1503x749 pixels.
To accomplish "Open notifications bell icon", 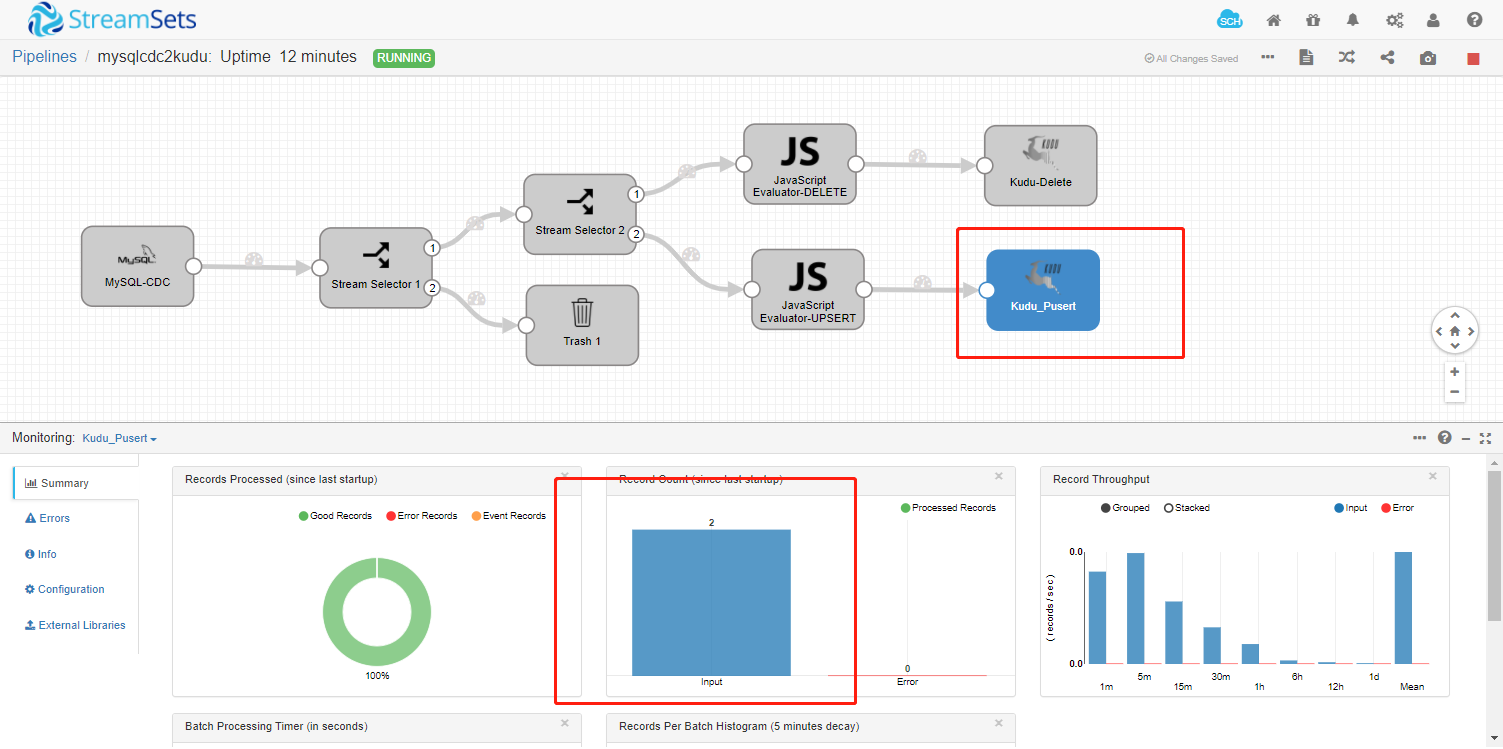I will [1353, 20].
